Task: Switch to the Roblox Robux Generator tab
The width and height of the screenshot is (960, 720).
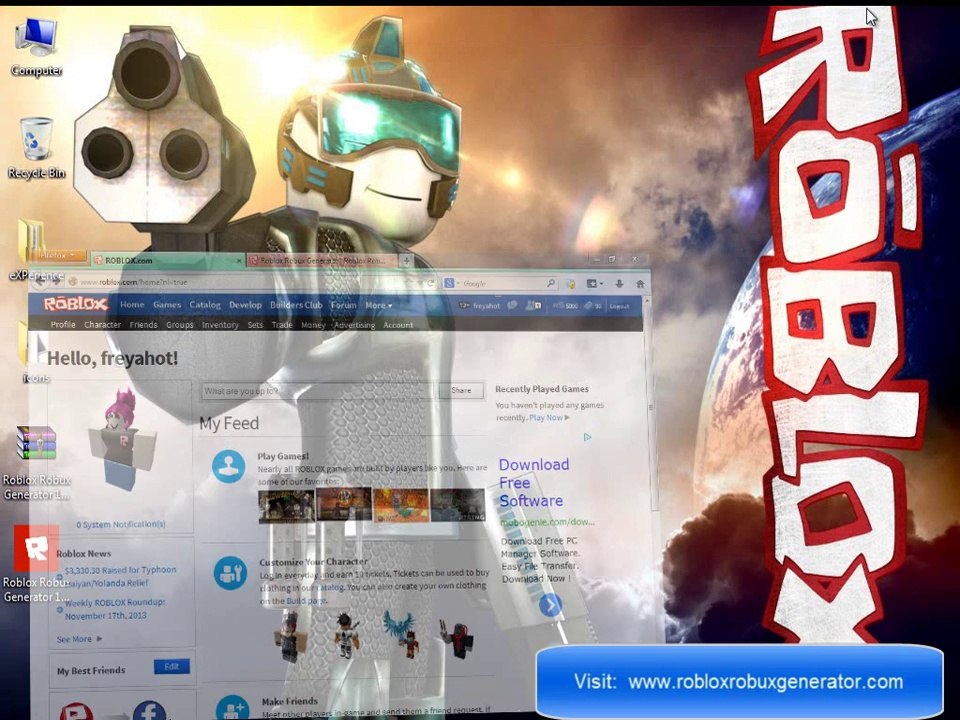Action: (322, 260)
